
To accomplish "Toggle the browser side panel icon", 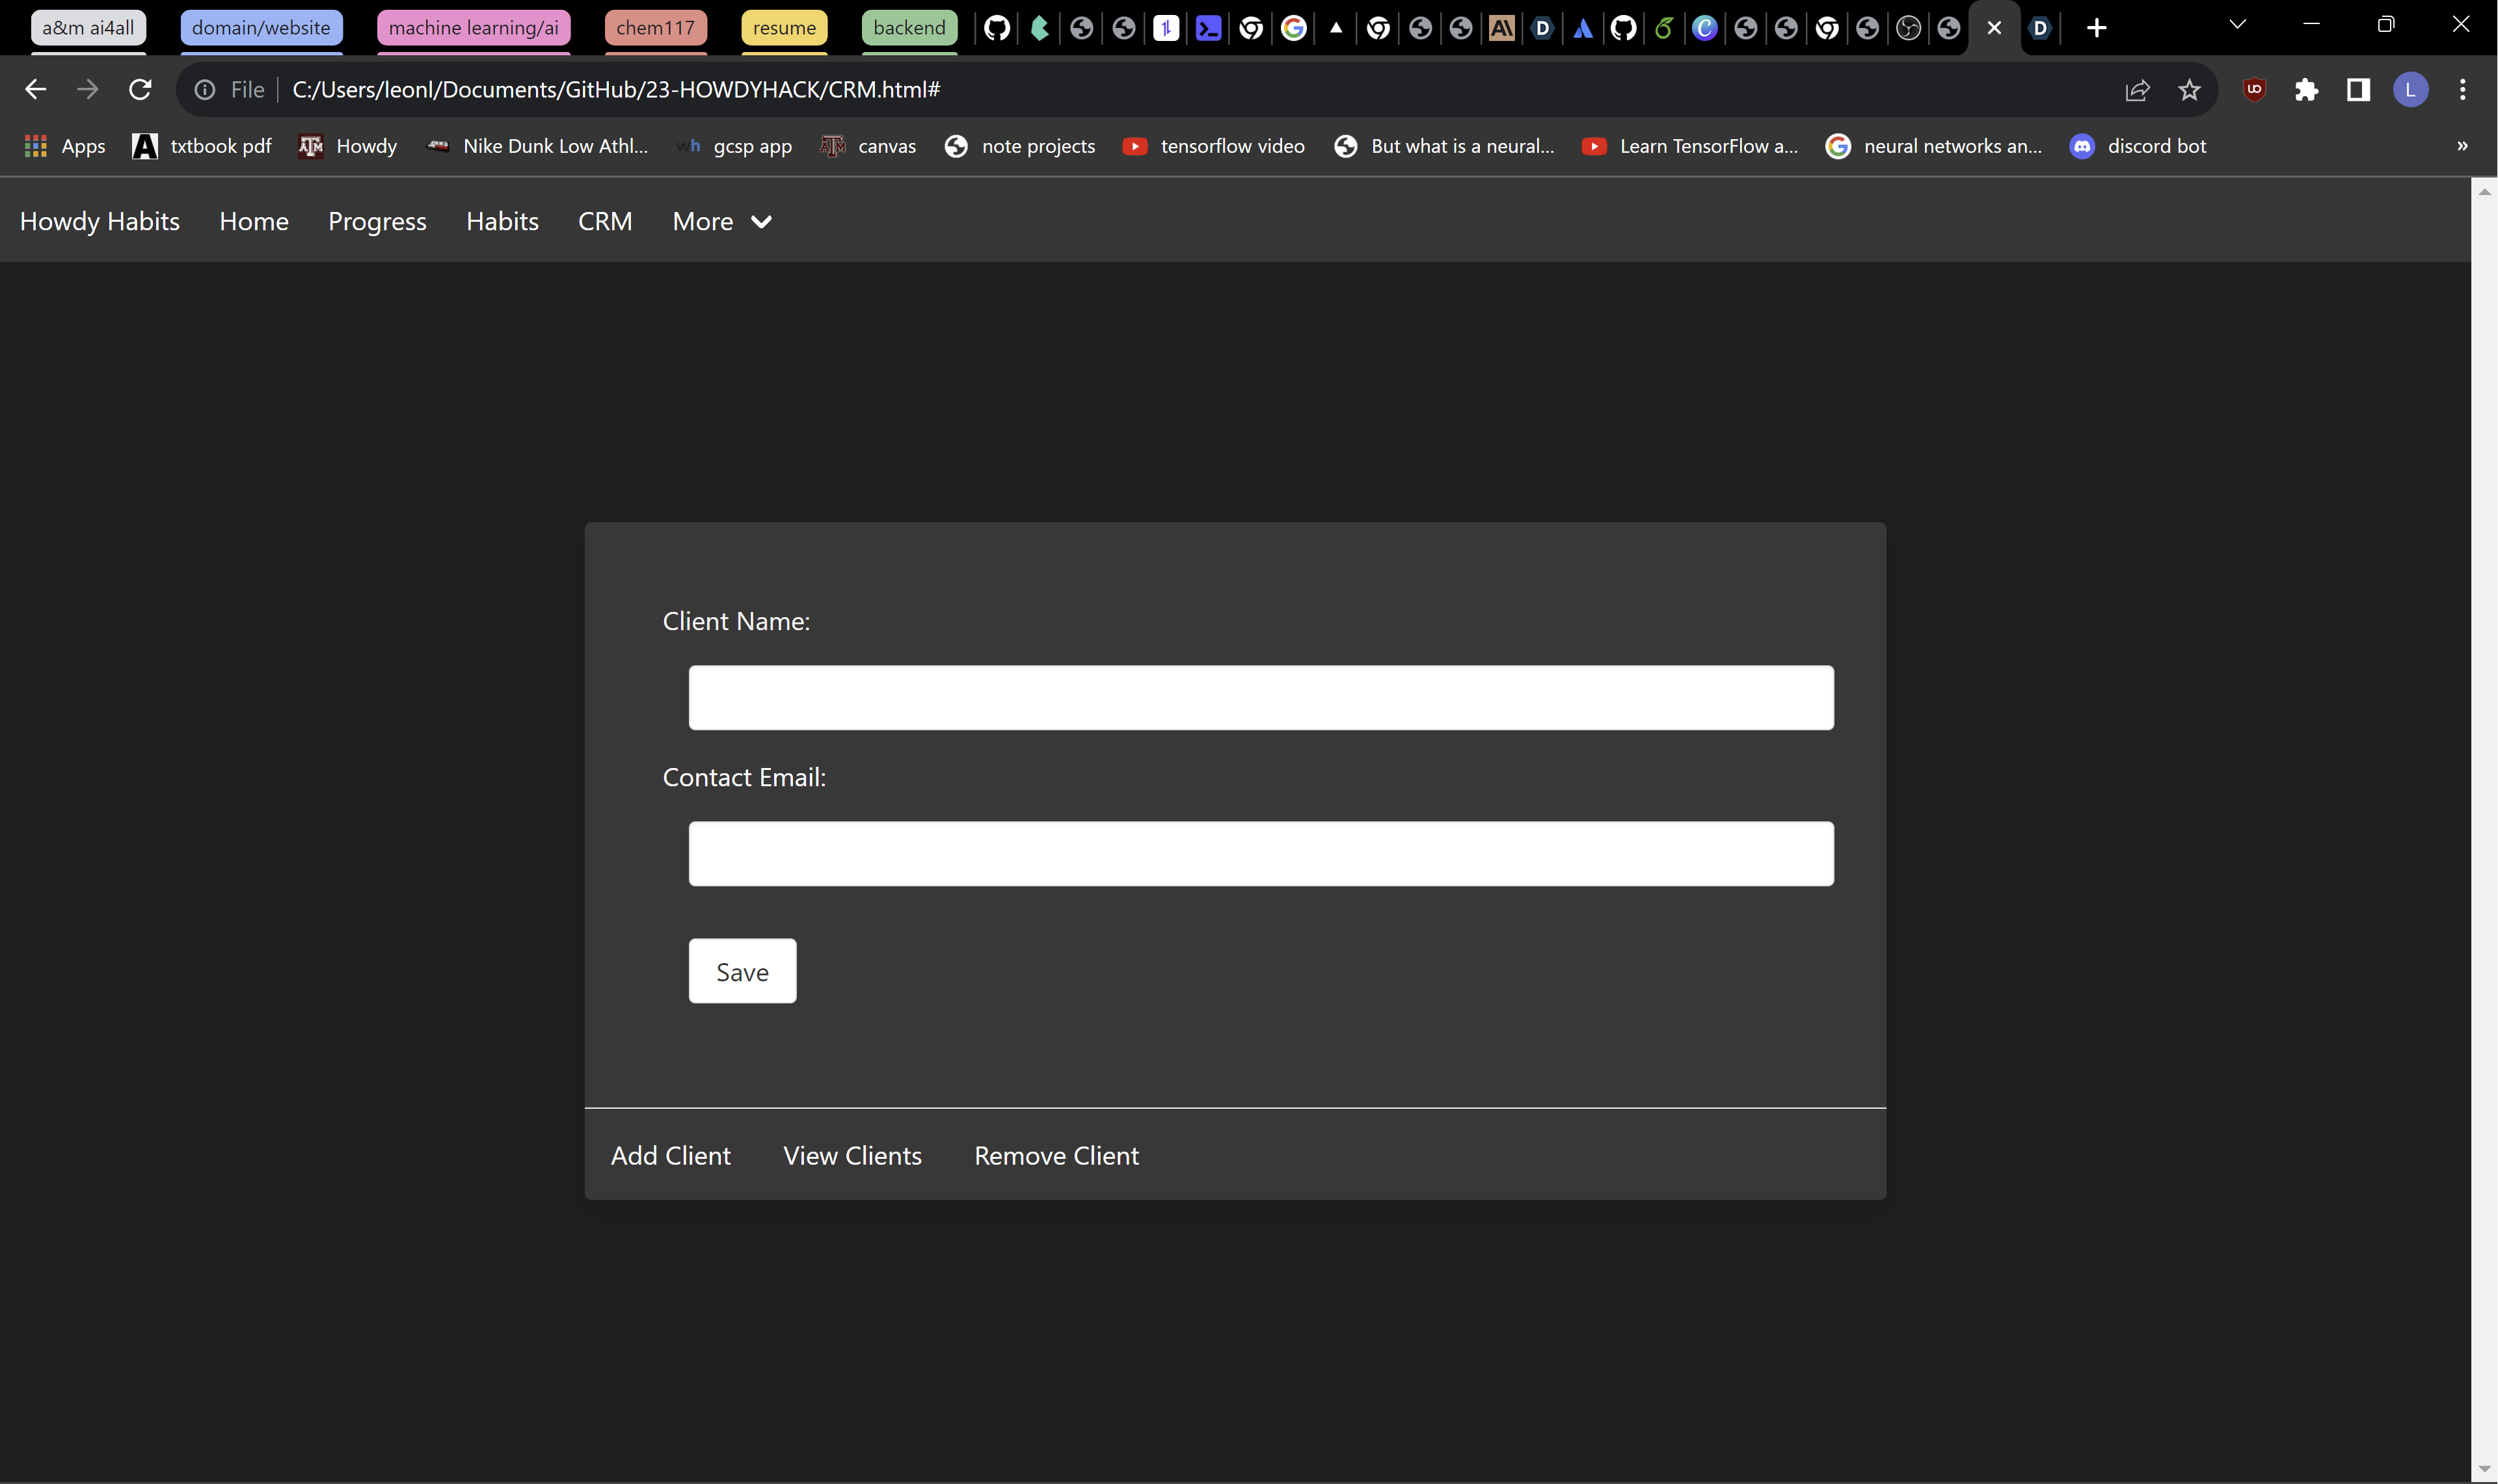I will pos(2358,90).
